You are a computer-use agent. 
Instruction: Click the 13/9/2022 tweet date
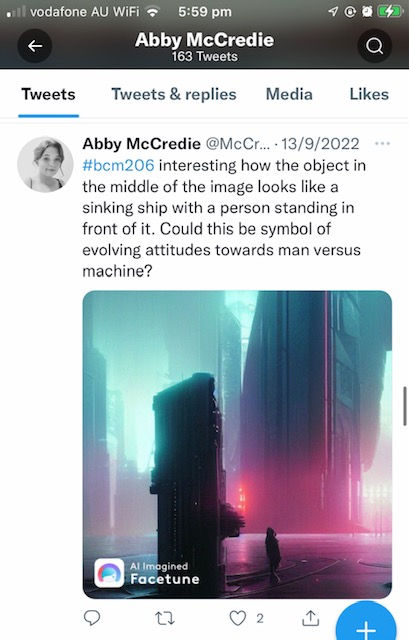320,144
